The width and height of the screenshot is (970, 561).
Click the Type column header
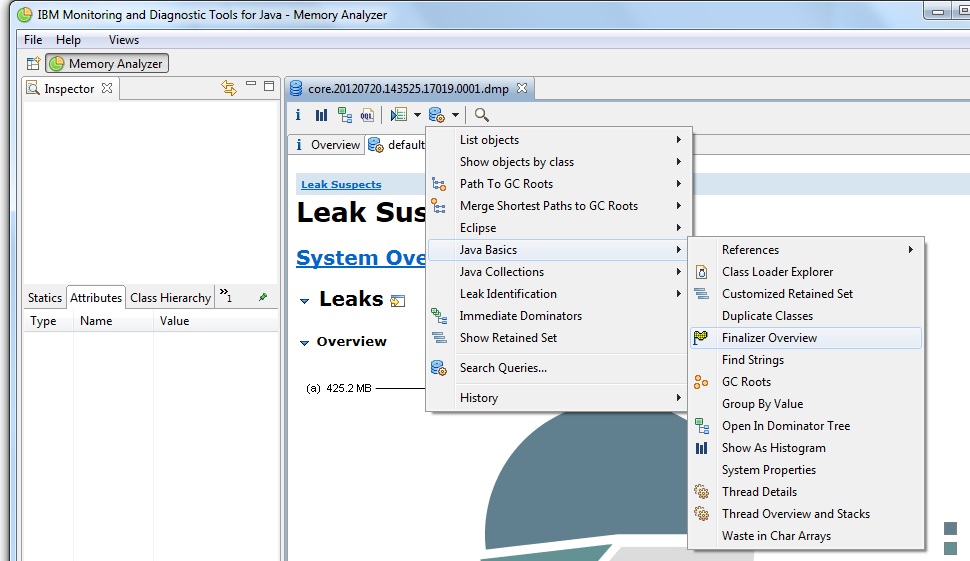tap(48, 321)
